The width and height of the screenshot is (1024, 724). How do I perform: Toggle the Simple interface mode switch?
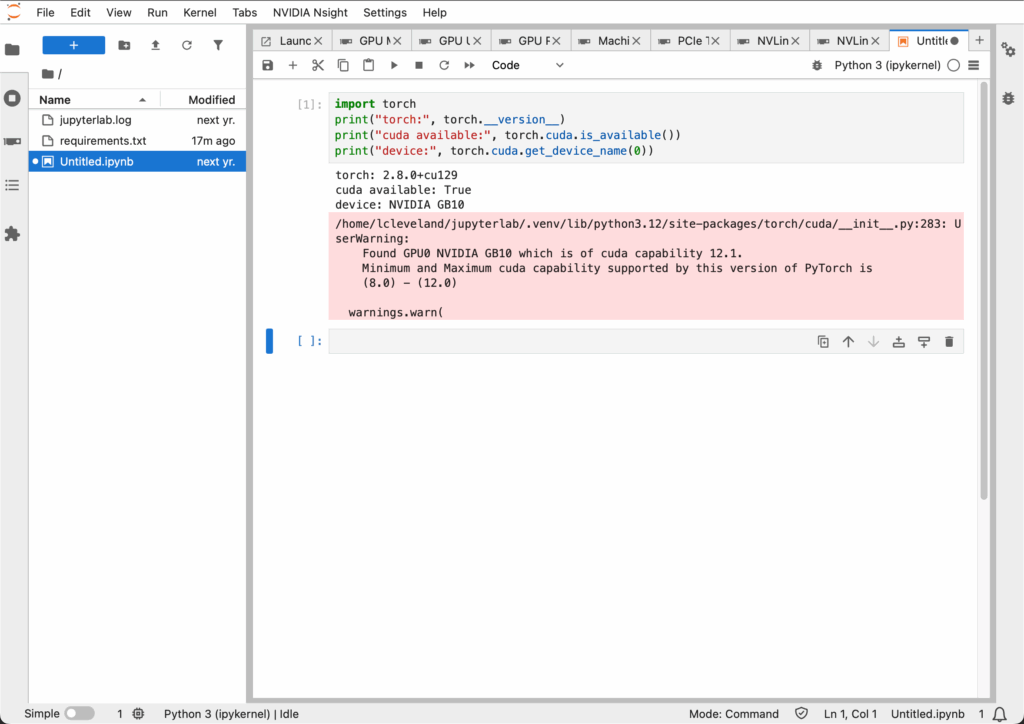79,714
